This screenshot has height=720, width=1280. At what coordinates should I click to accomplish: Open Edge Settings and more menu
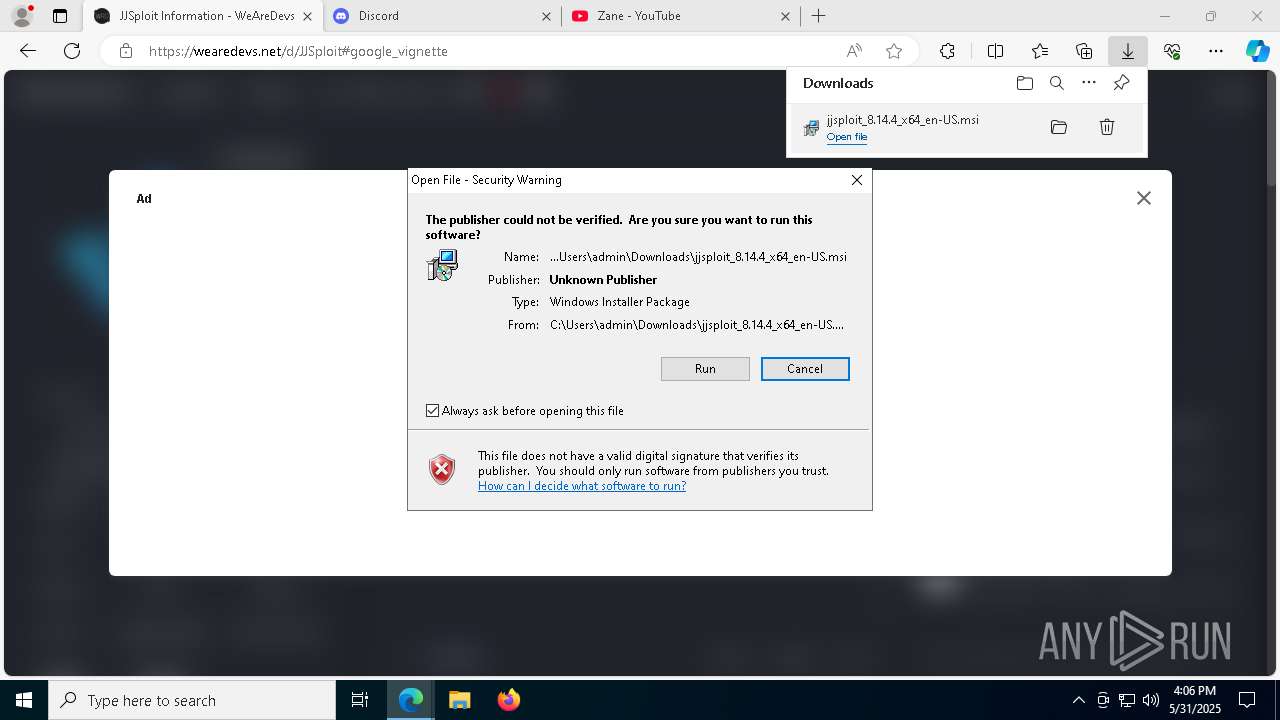point(1216,51)
